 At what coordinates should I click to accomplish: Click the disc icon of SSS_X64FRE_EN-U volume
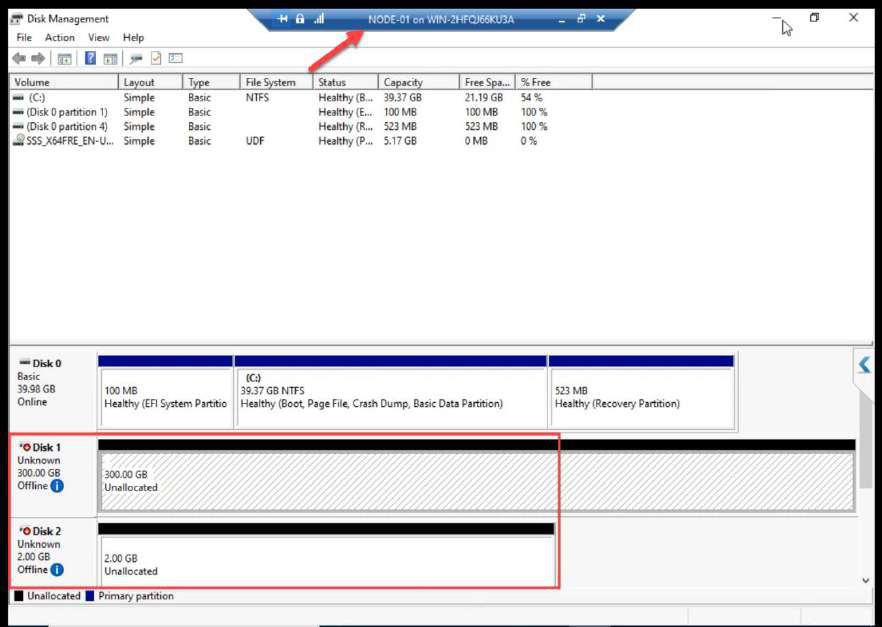tap(19, 141)
